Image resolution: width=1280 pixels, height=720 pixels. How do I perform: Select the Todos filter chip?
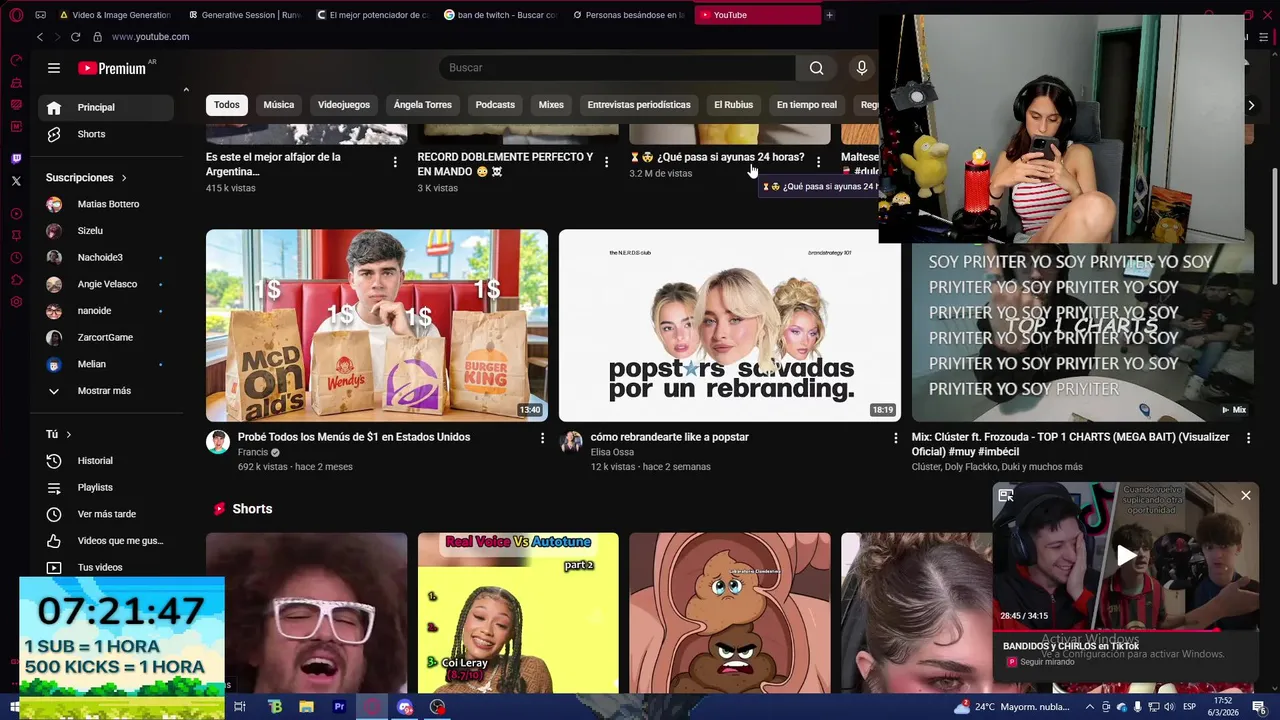click(x=227, y=105)
